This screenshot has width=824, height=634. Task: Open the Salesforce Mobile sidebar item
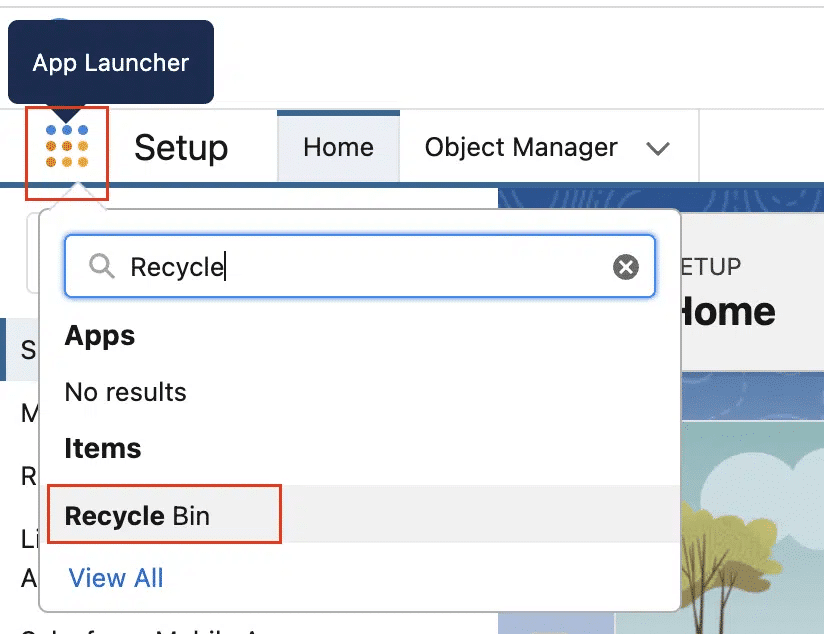[30, 627]
